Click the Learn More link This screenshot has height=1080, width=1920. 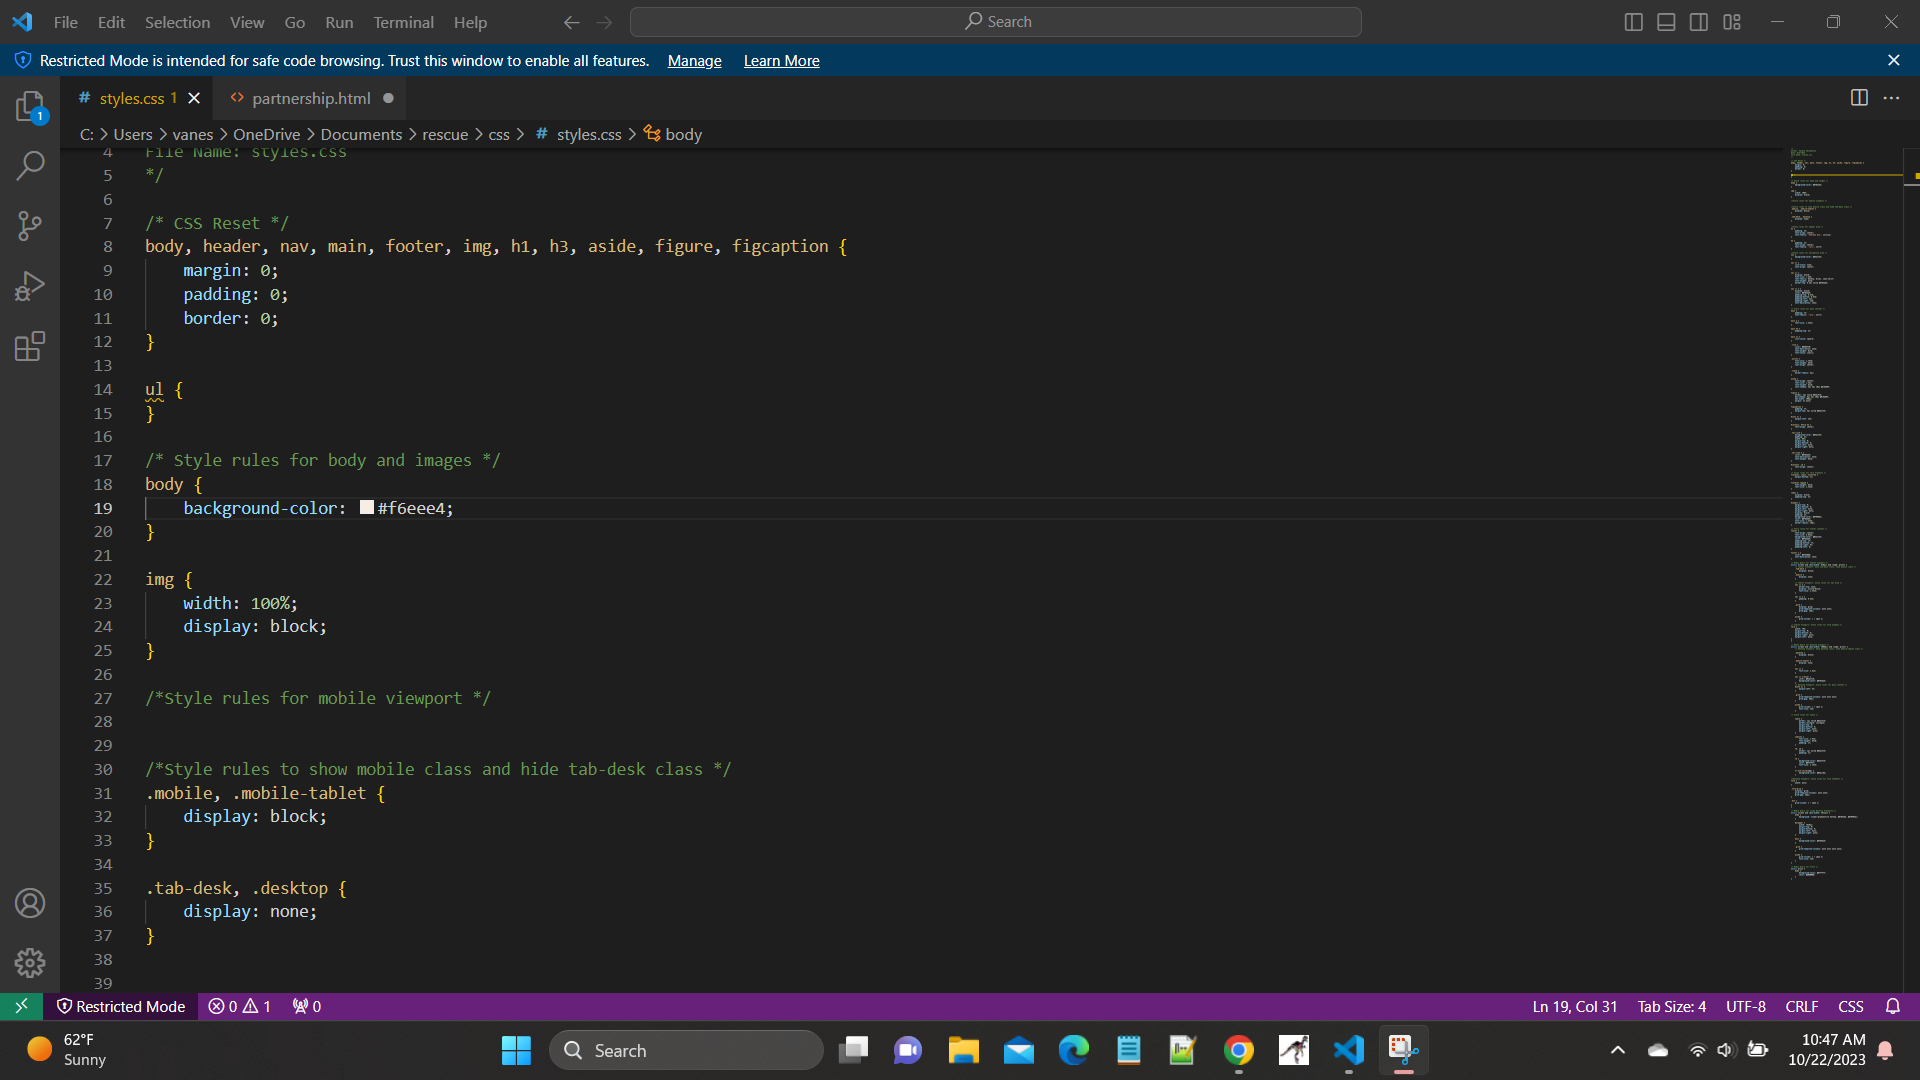click(x=781, y=61)
